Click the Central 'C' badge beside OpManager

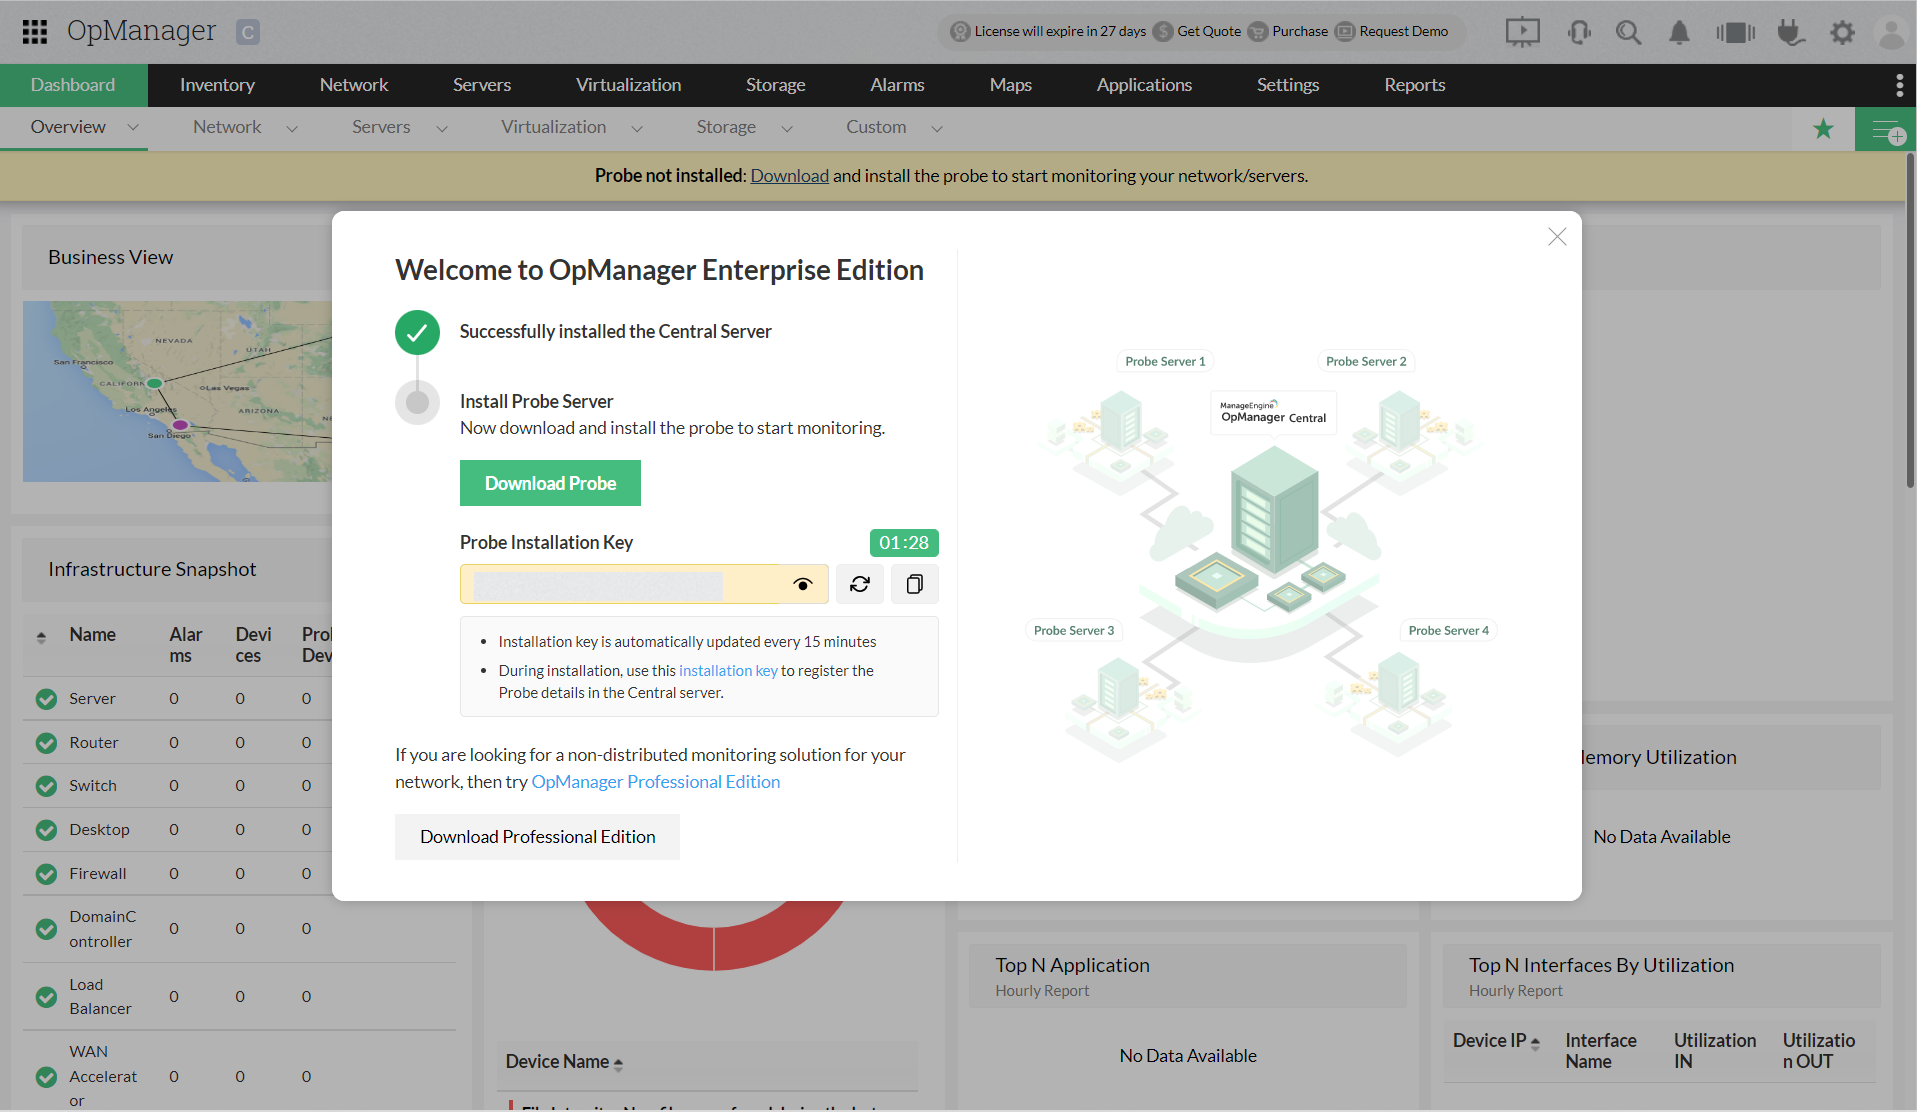(x=248, y=32)
